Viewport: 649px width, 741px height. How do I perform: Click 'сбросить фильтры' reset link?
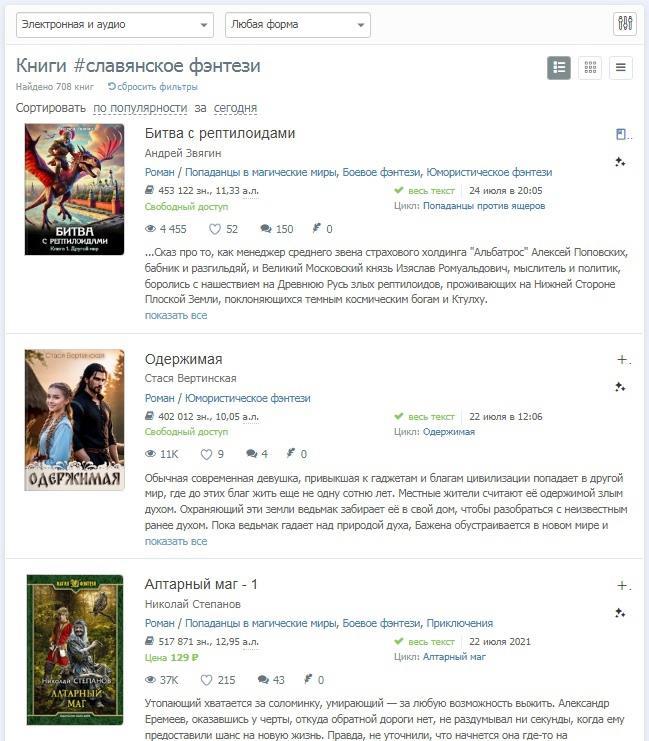pyautogui.click(x=153, y=87)
